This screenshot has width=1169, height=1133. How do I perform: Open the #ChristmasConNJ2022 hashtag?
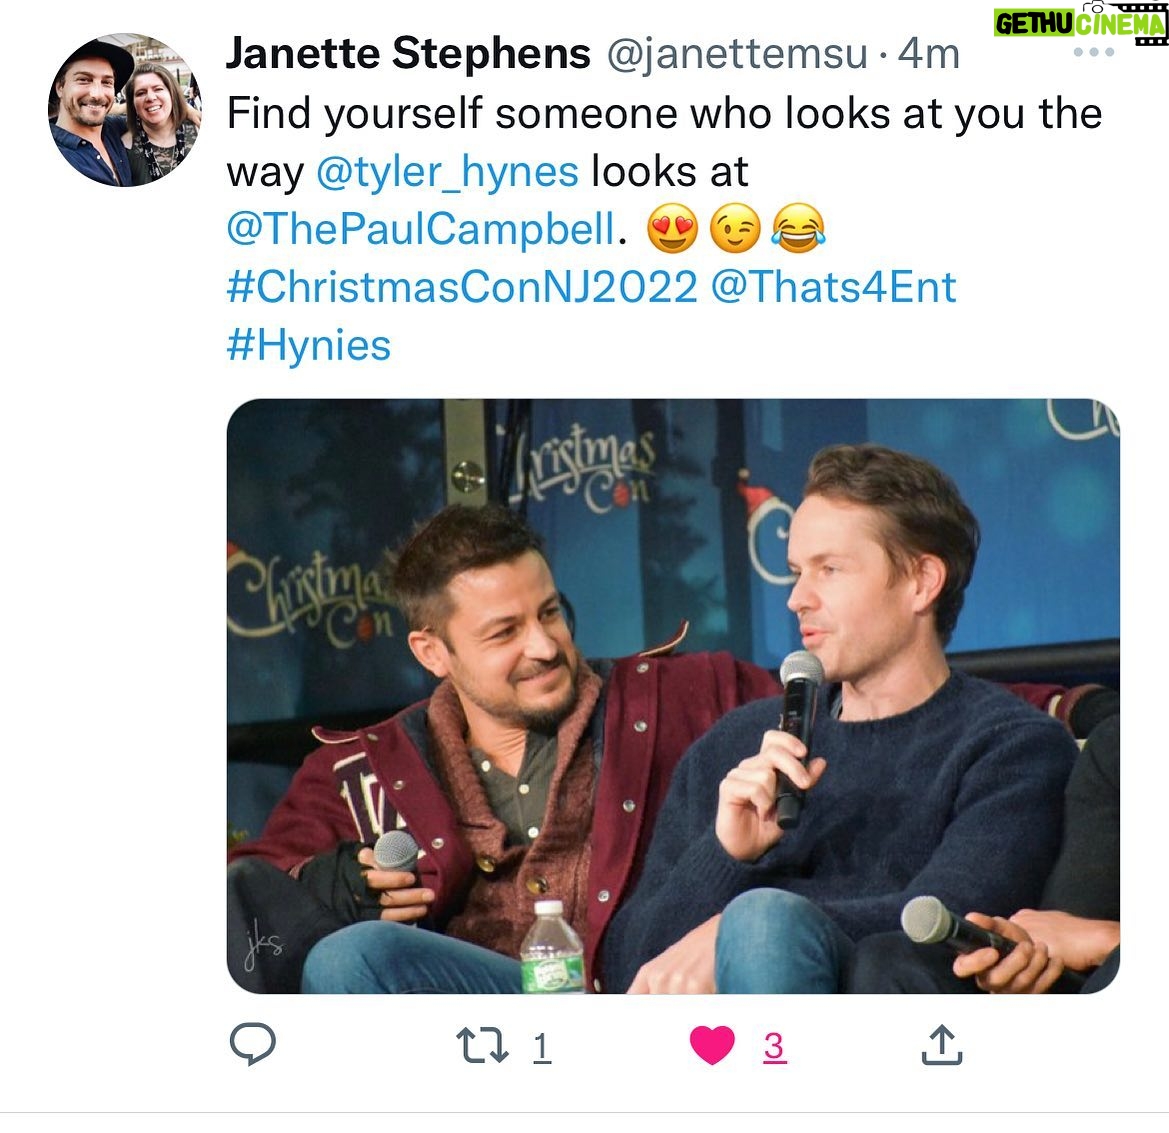tap(462, 287)
